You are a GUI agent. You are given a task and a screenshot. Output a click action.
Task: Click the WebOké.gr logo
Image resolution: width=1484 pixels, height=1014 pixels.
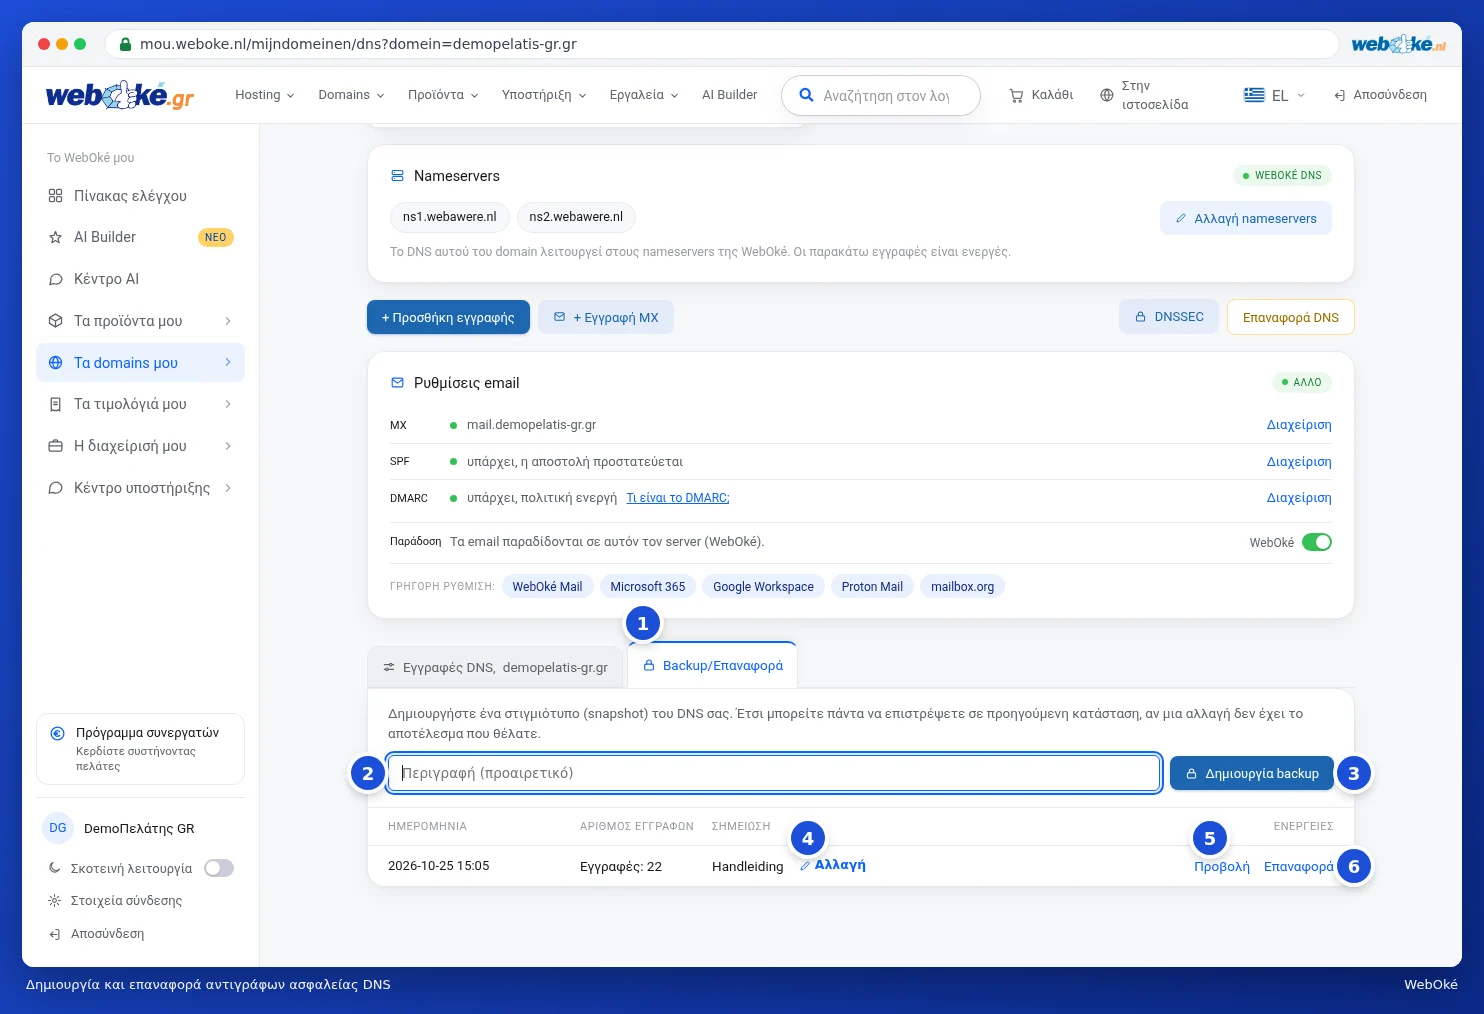(x=120, y=95)
